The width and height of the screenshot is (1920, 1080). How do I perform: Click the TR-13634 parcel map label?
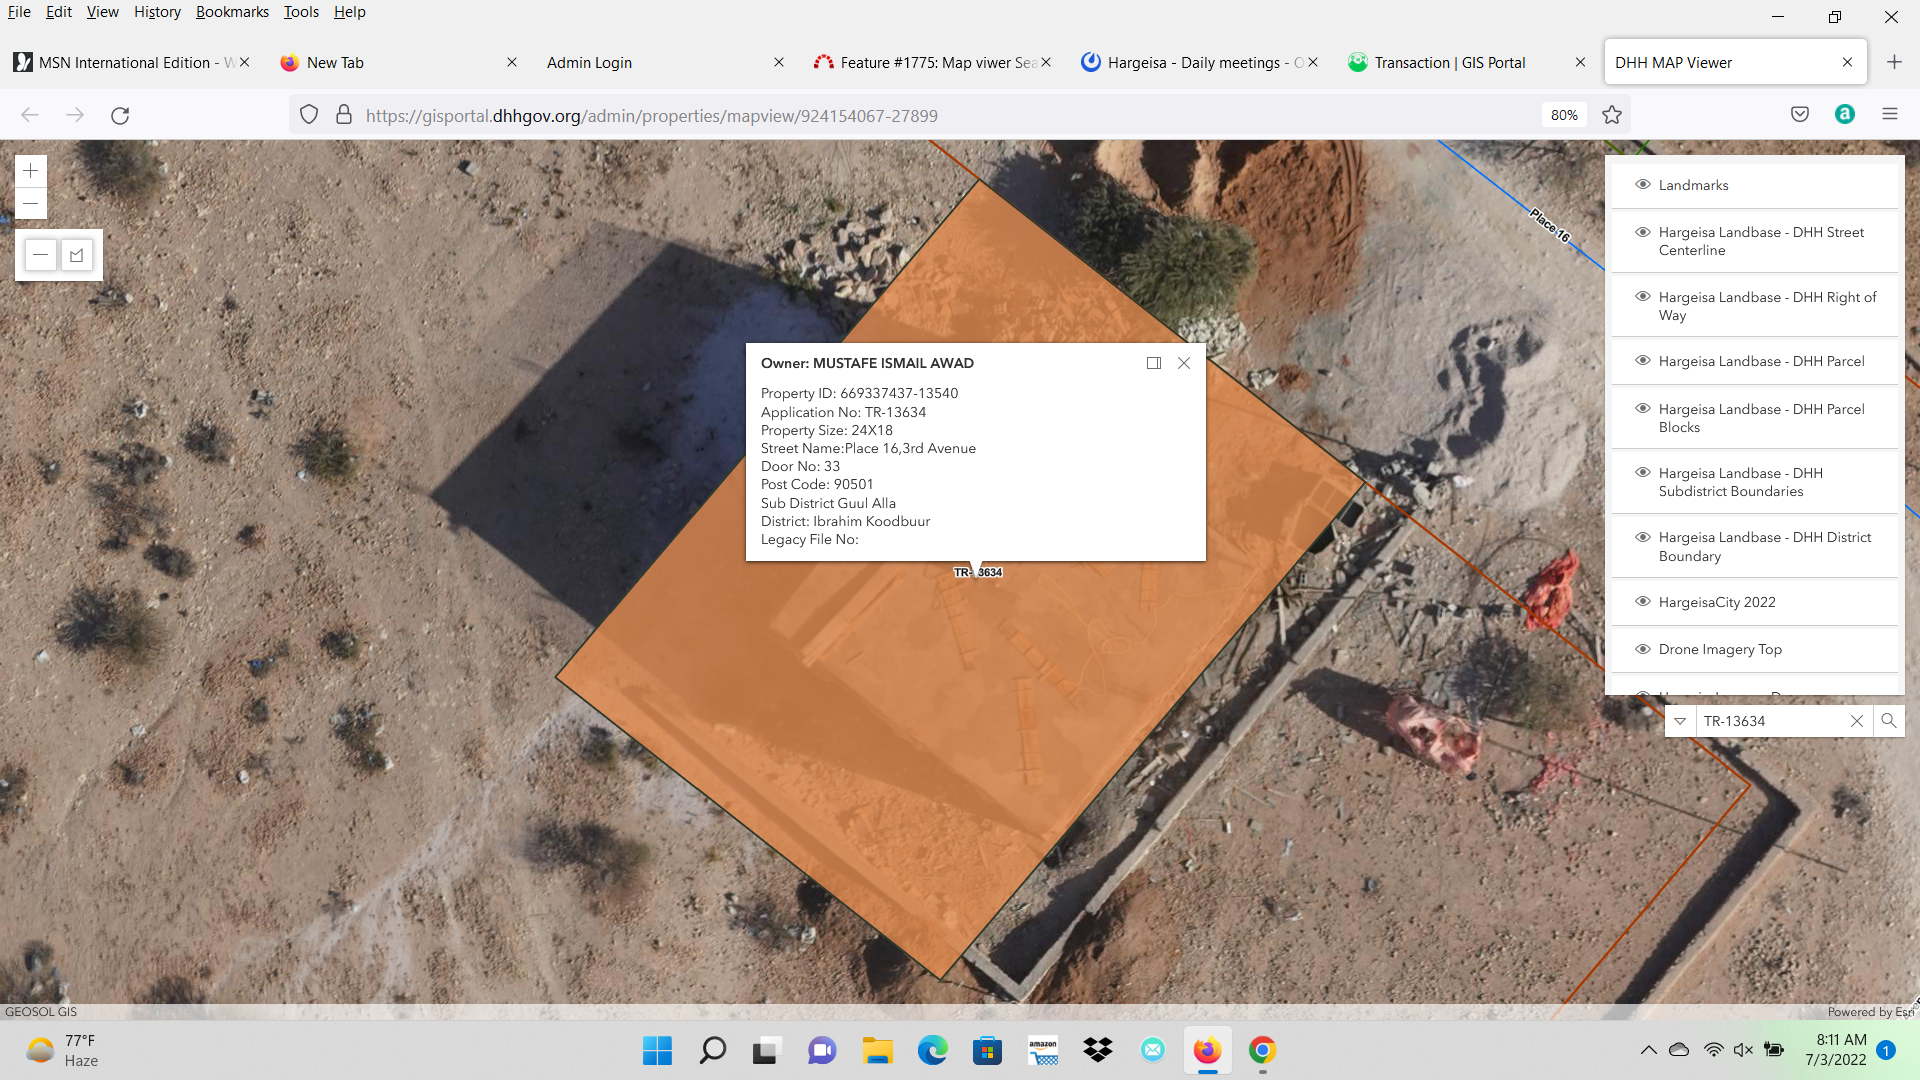[978, 573]
